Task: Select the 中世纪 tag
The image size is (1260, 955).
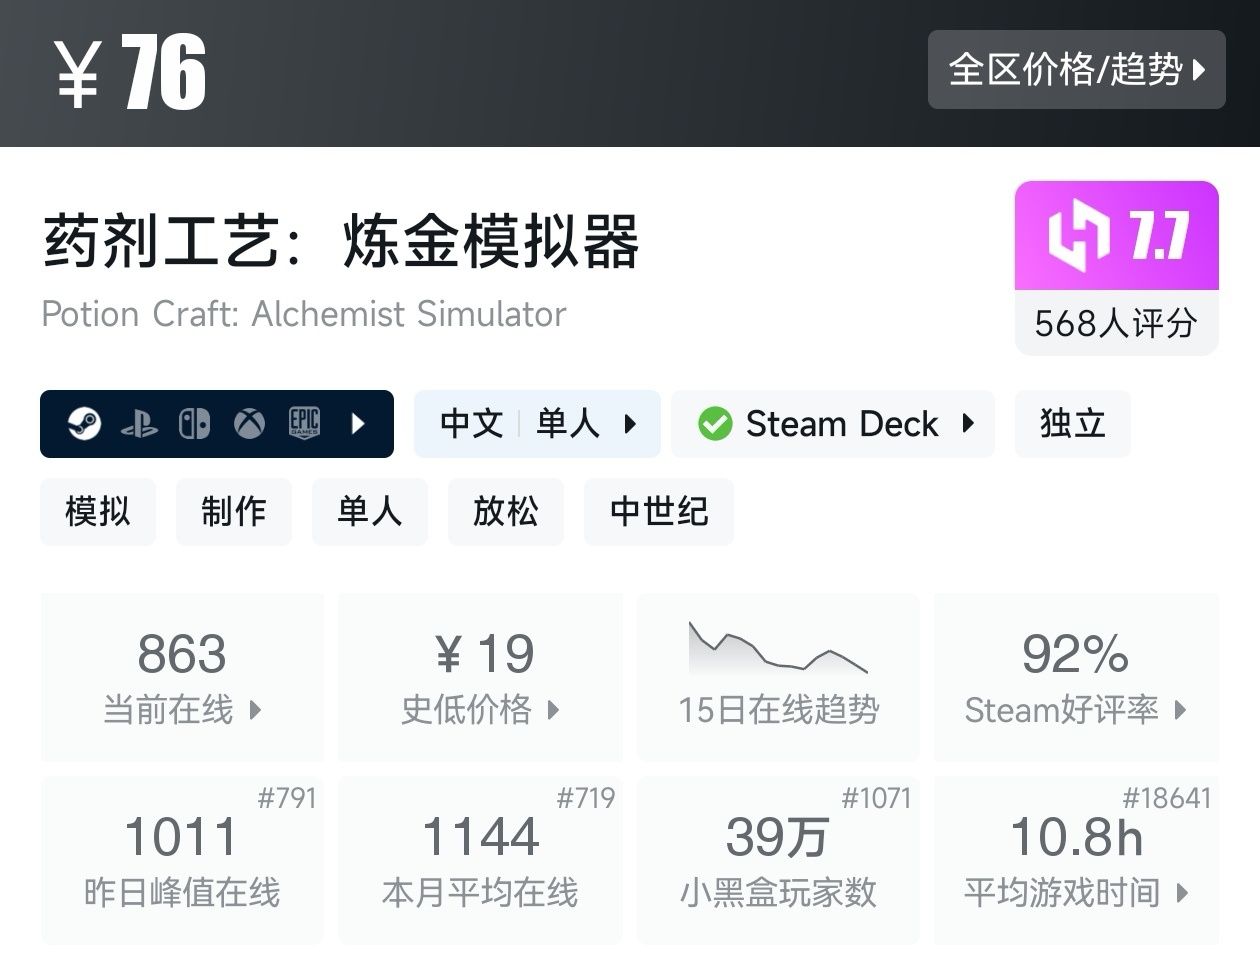Action: point(659,512)
